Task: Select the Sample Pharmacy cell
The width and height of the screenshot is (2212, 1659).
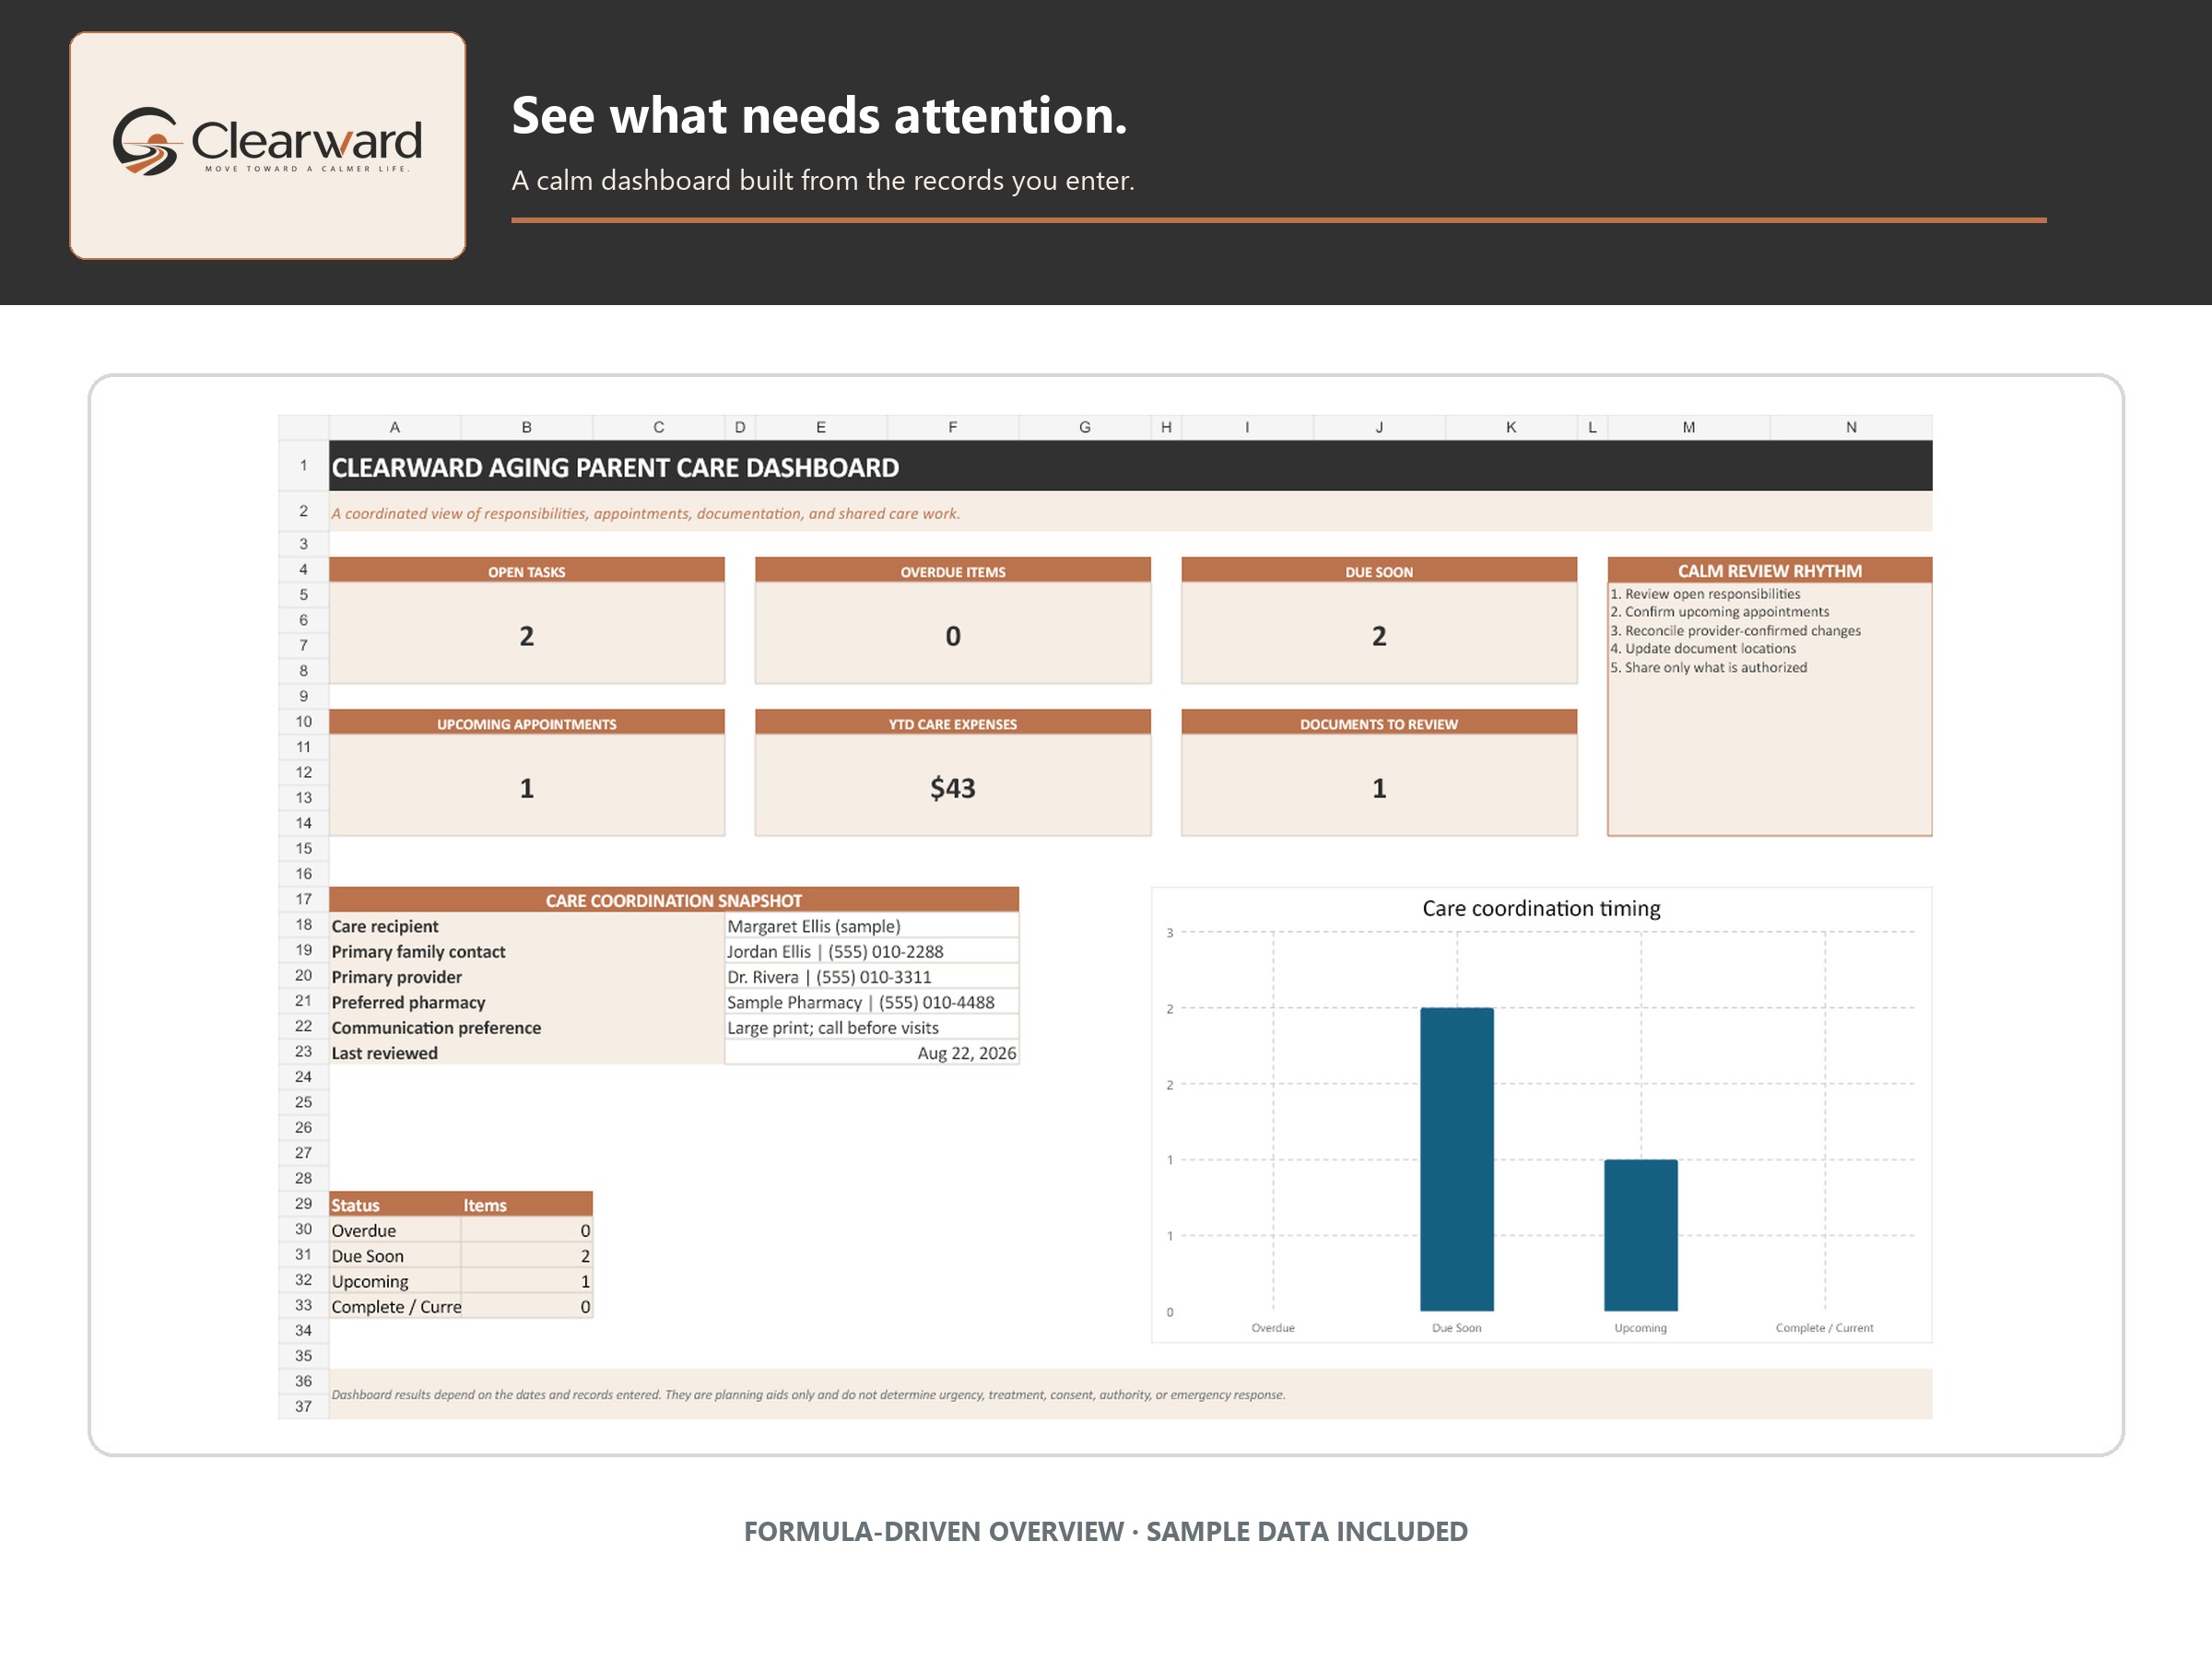Action: pos(871,1002)
